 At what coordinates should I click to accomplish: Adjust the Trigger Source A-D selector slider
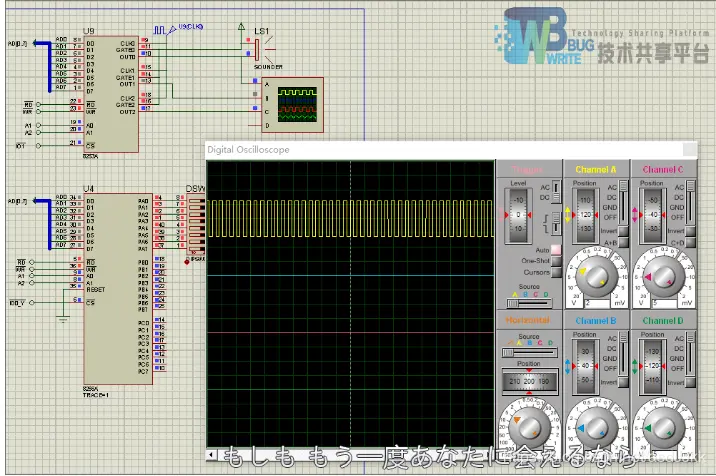tap(529, 303)
